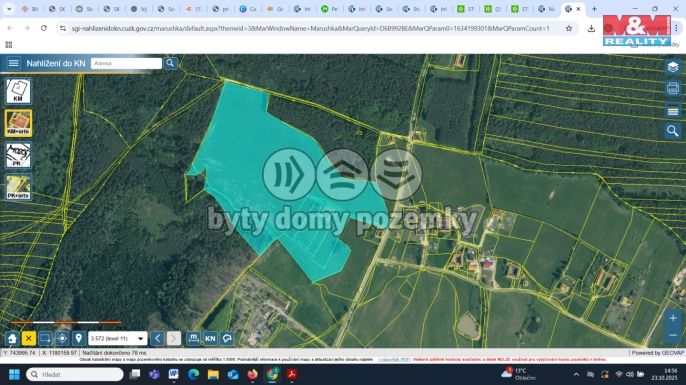Zoom in with the plus button
Image resolution: width=686 pixels, height=385 pixels.
[673, 318]
